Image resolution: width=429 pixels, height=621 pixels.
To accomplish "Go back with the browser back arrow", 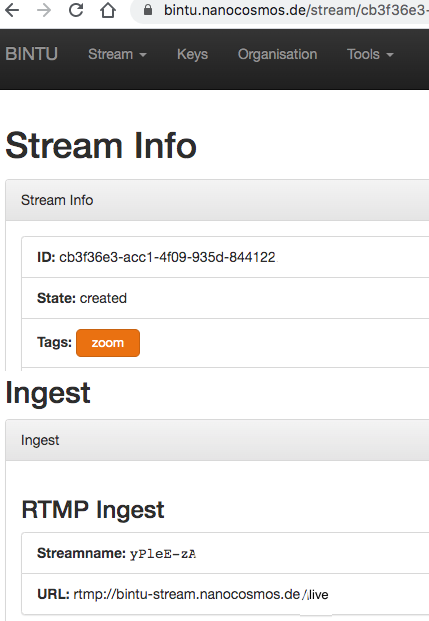I will [12, 10].
